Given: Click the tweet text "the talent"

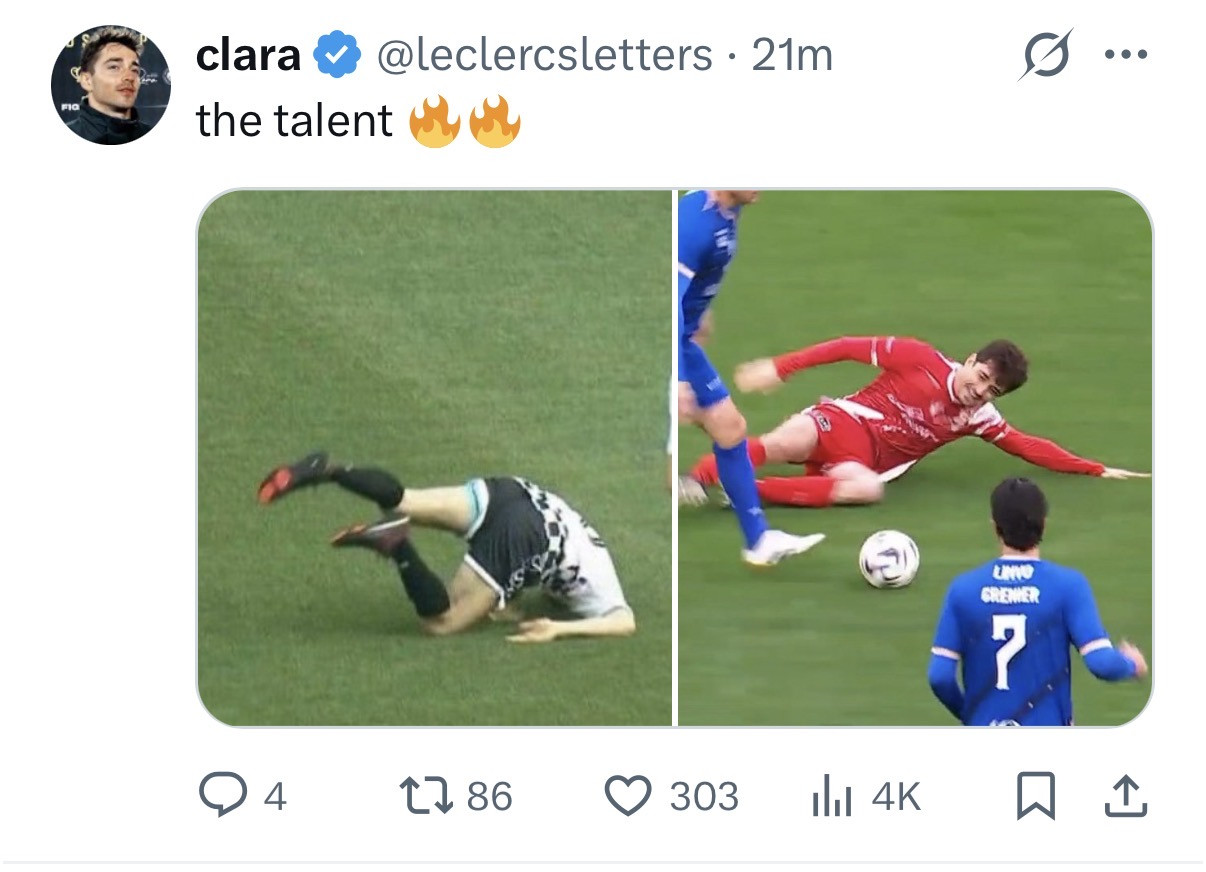Looking at the screenshot, I should 294,122.
